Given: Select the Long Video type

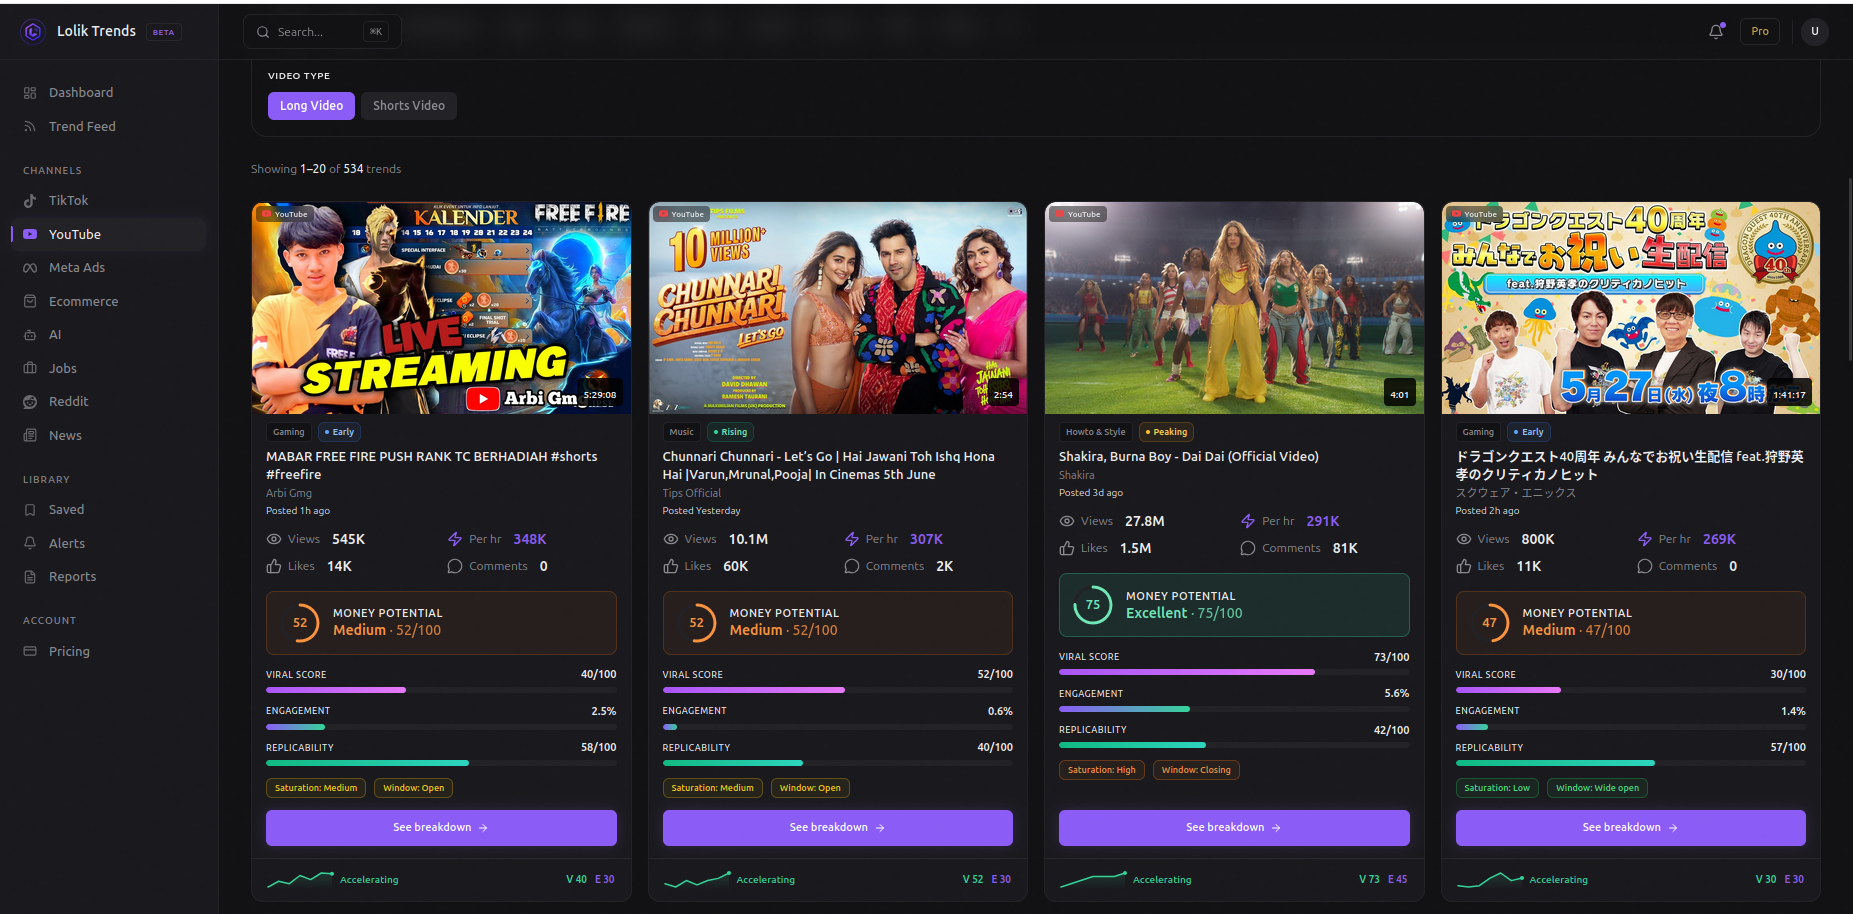Looking at the screenshot, I should click(x=311, y=106).
